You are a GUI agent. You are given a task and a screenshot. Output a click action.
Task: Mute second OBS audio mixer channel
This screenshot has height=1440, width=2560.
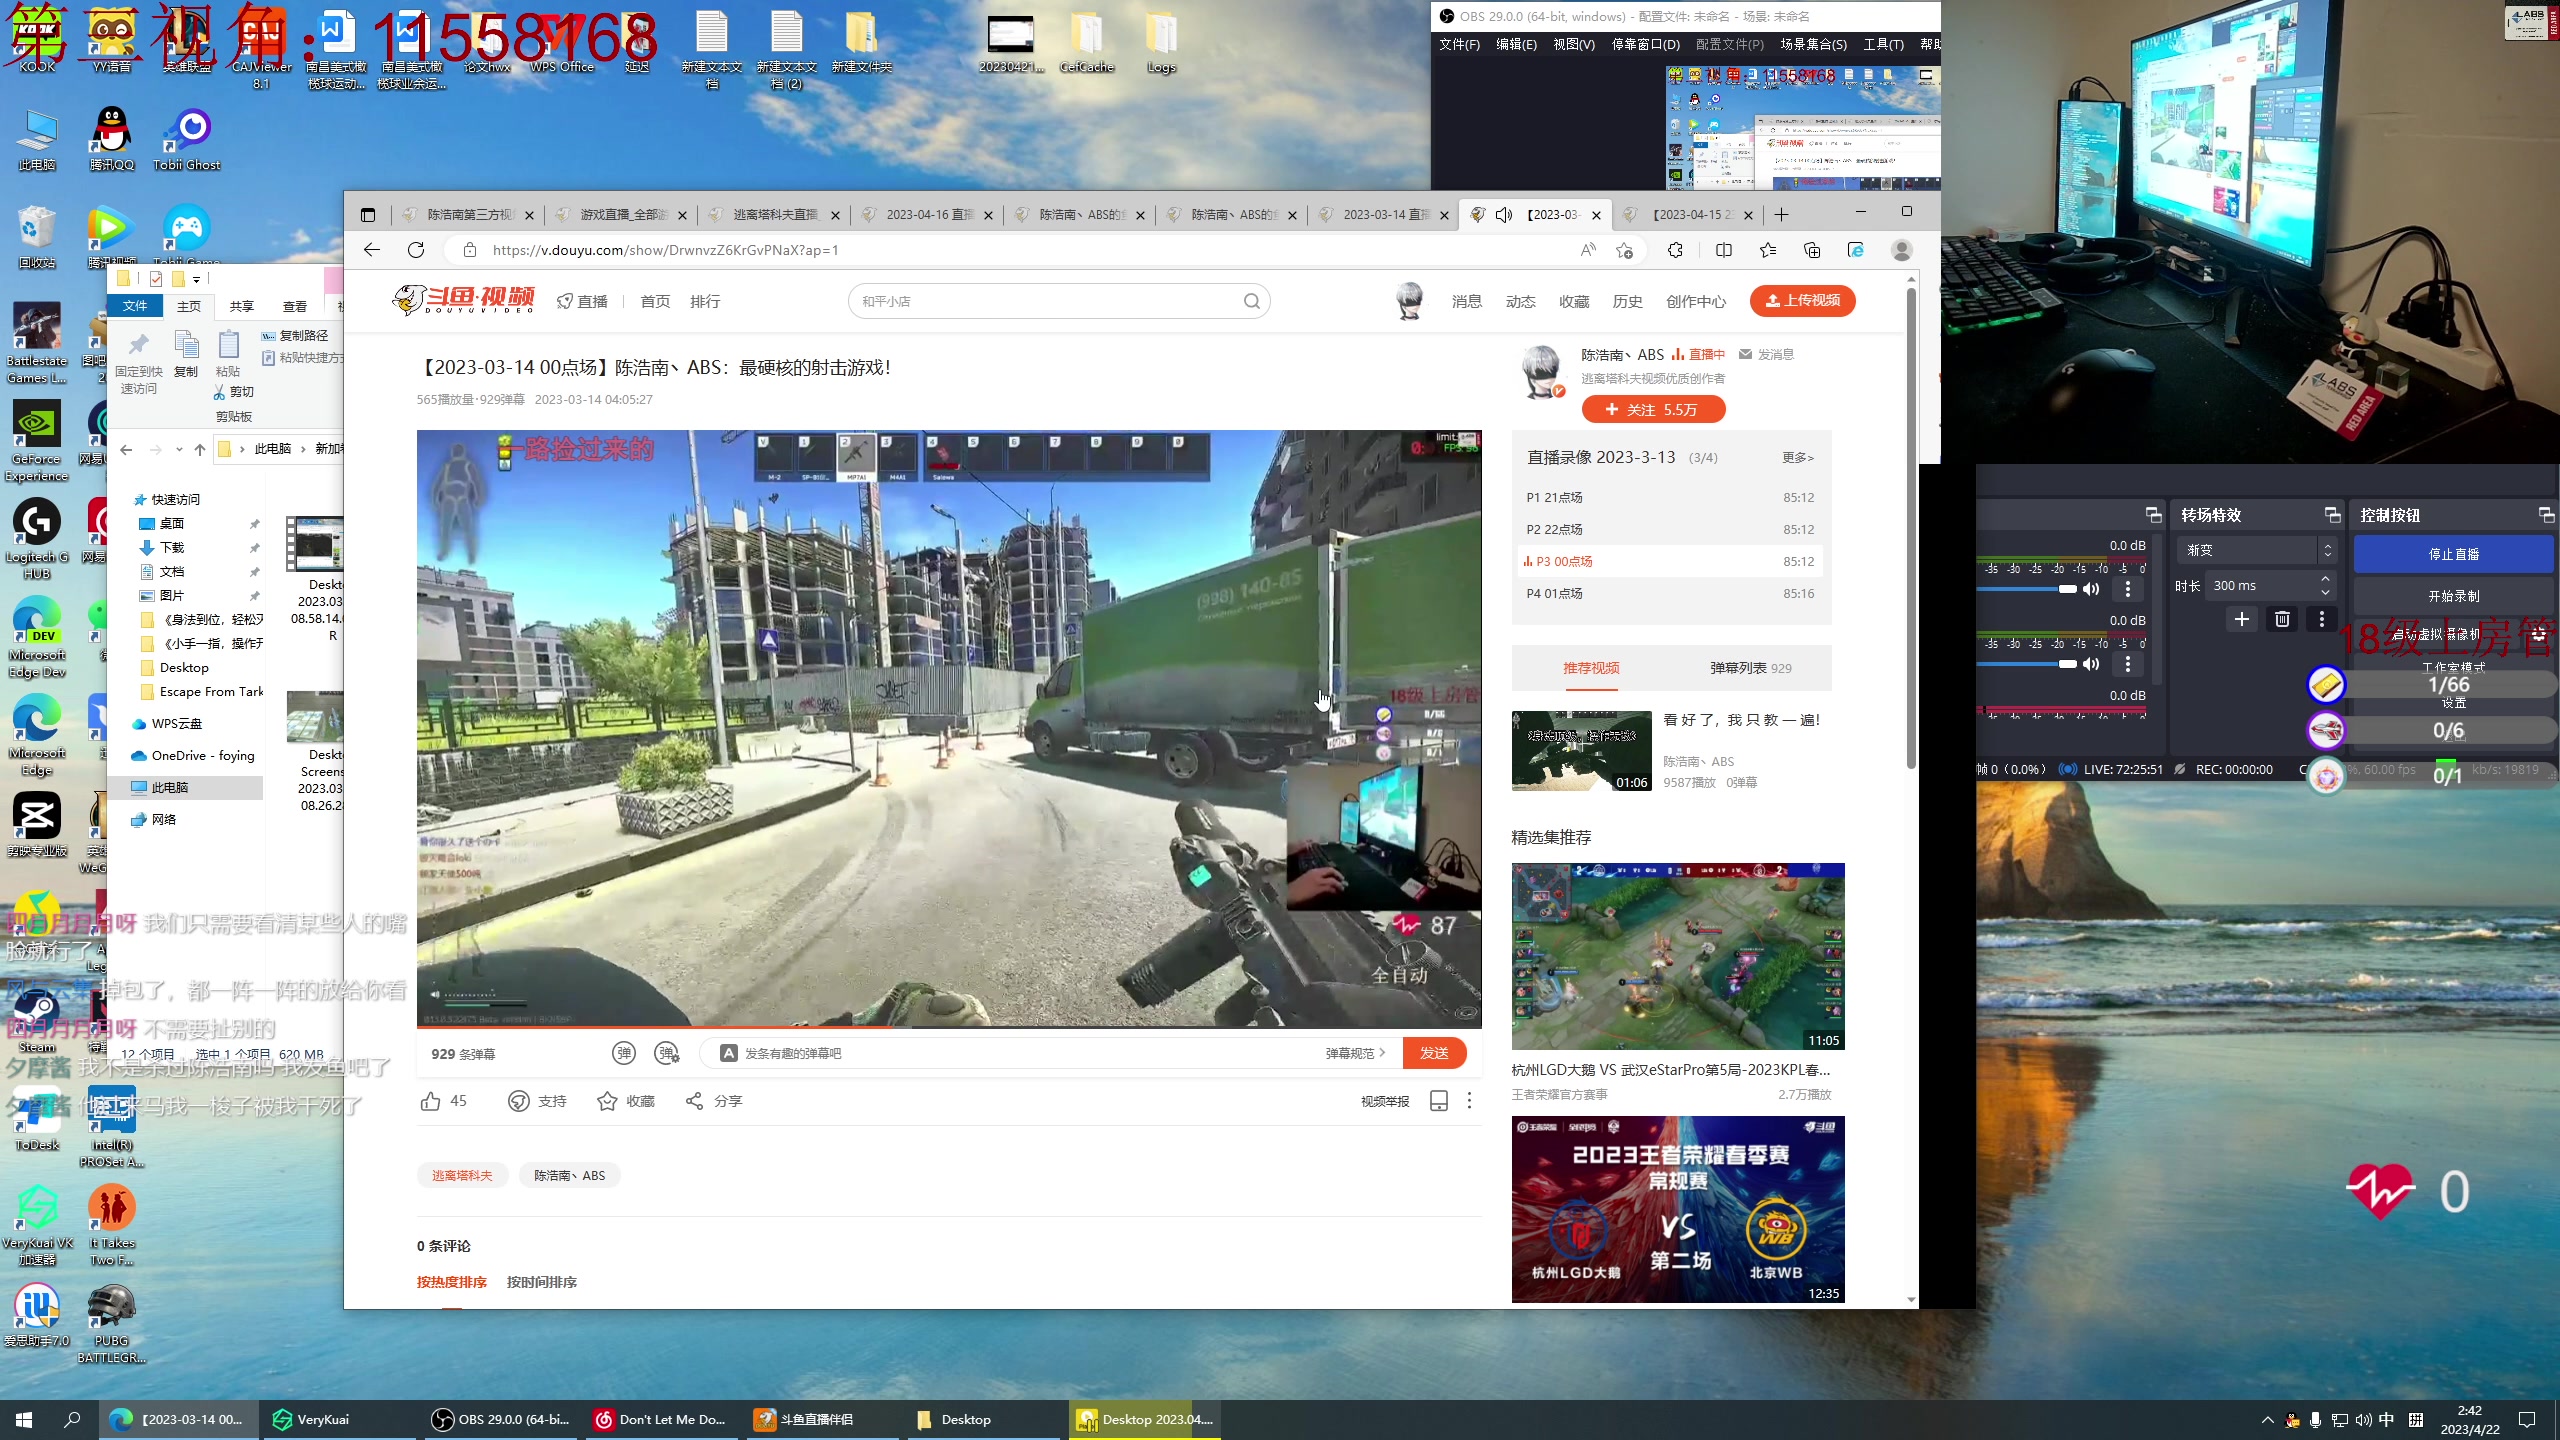click(2091, 664)
